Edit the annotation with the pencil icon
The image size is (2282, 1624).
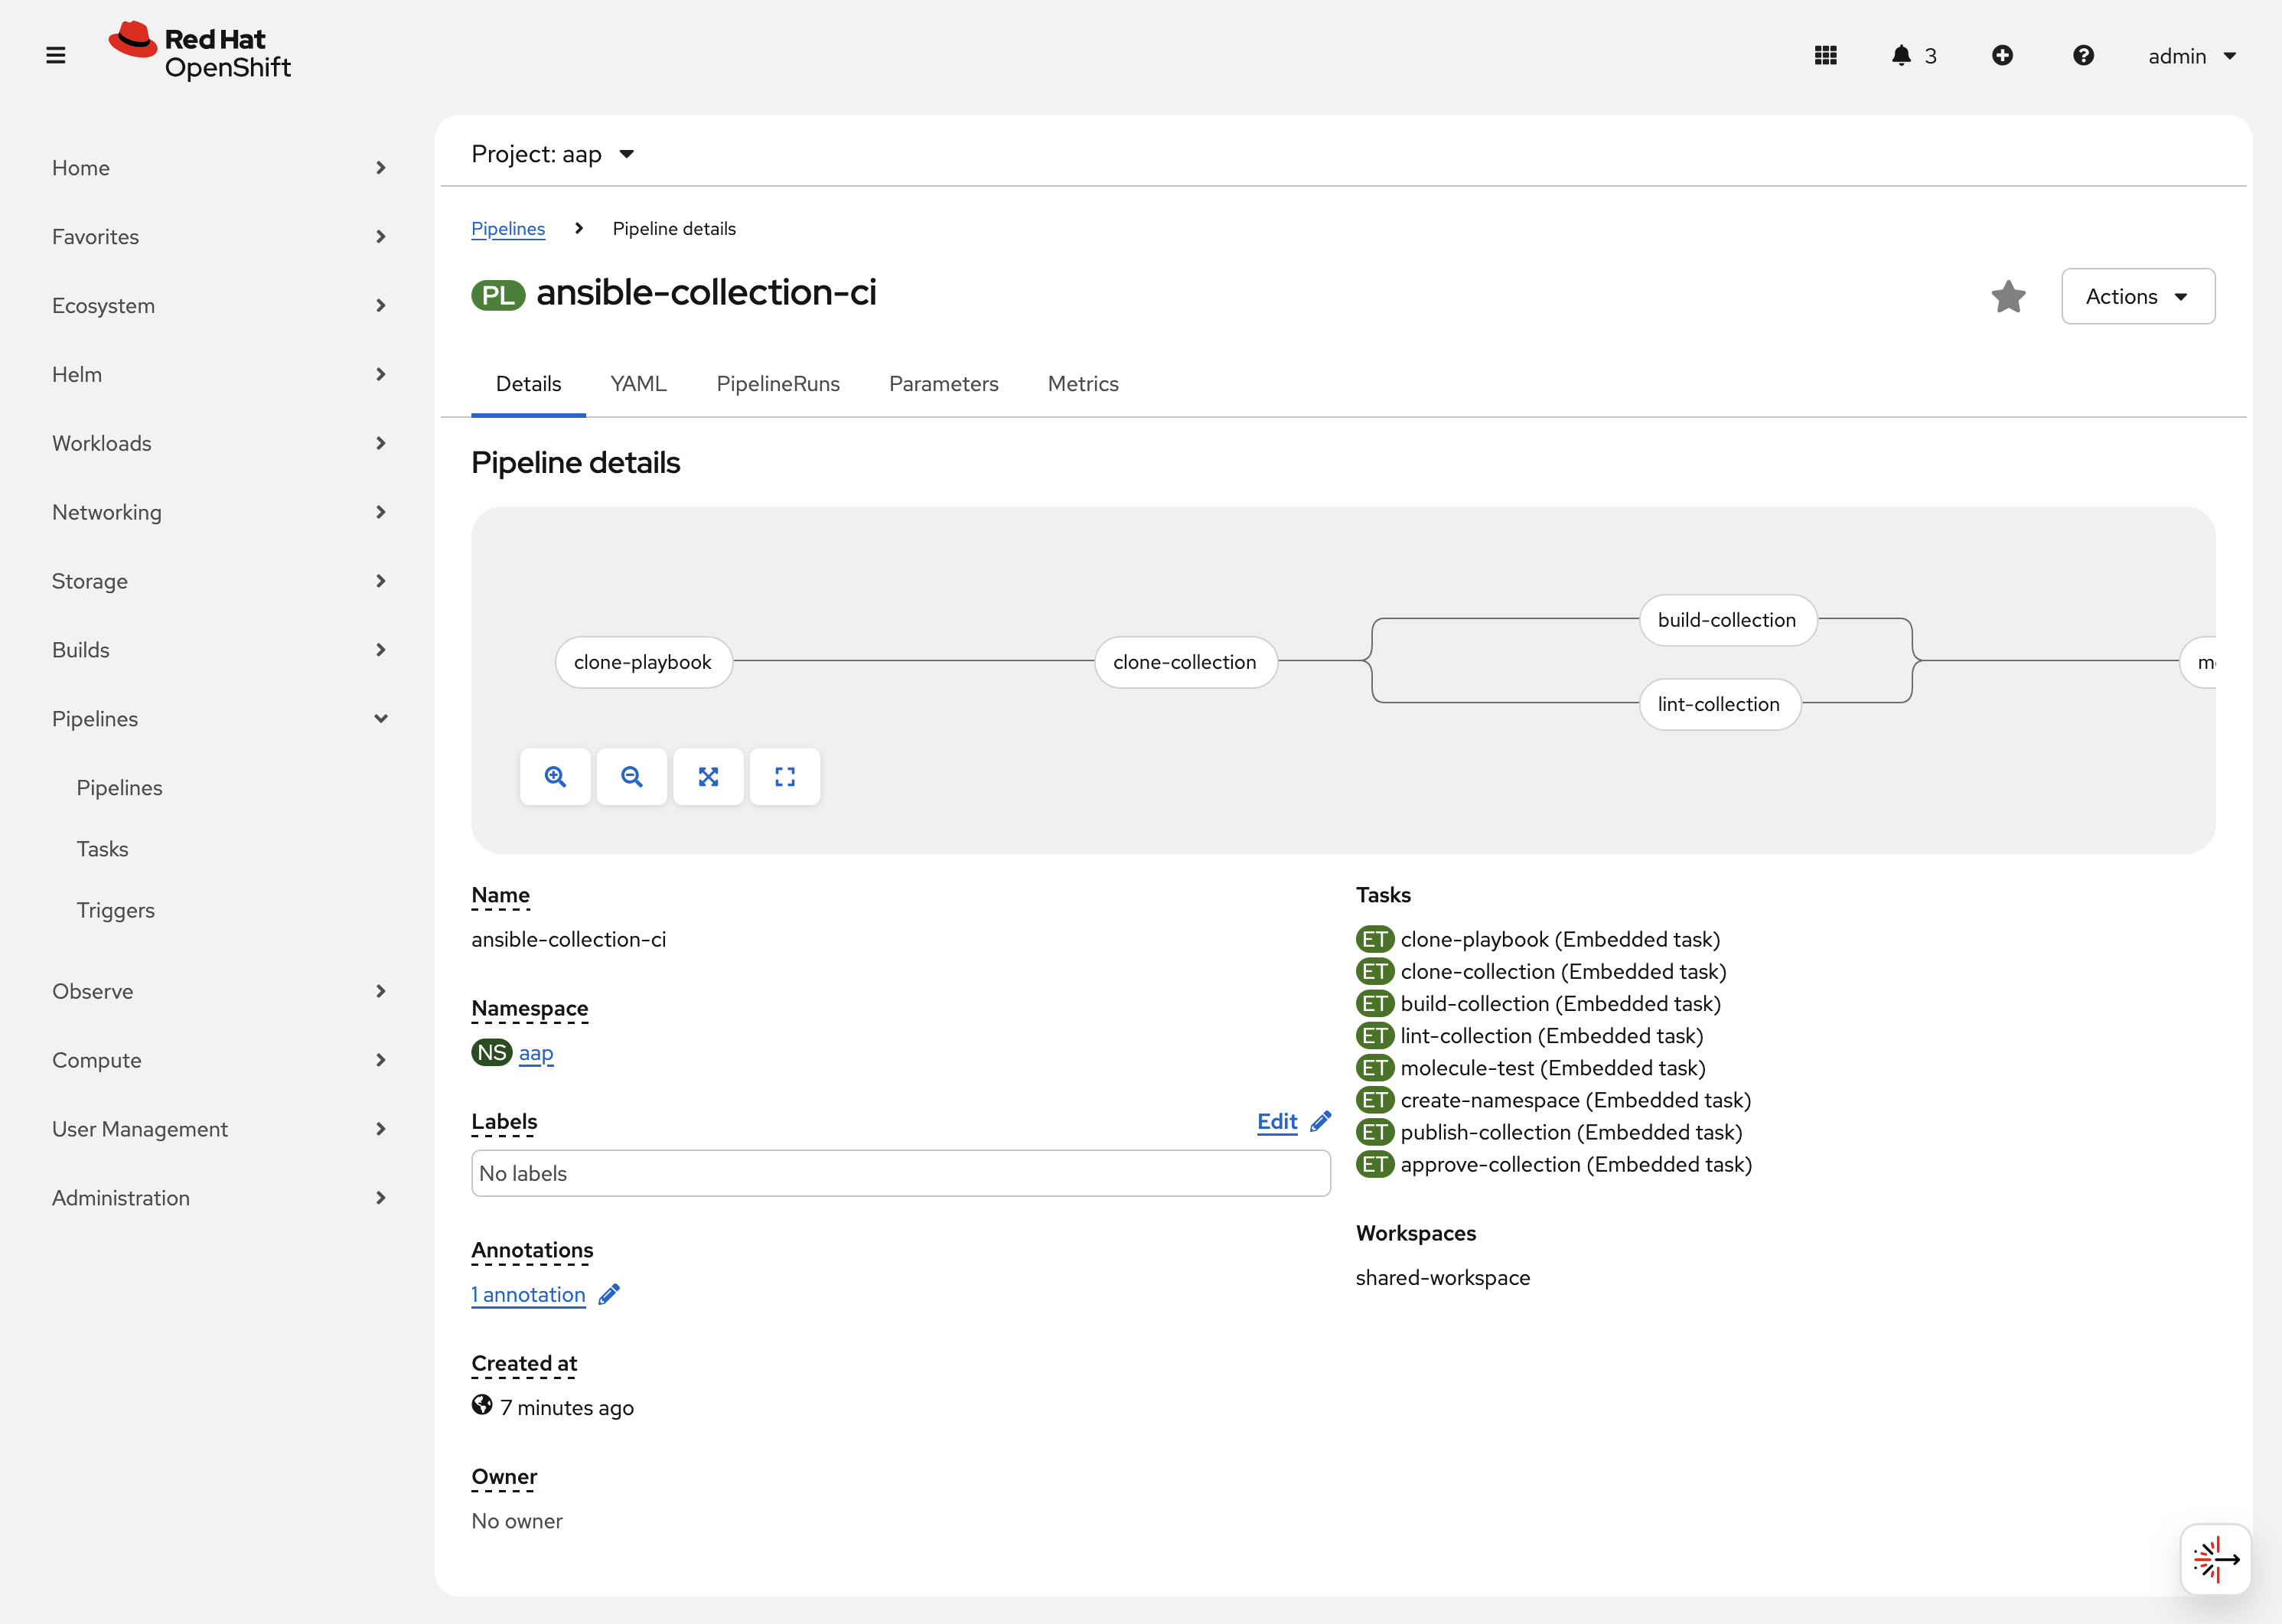(x=609, y=1294)
